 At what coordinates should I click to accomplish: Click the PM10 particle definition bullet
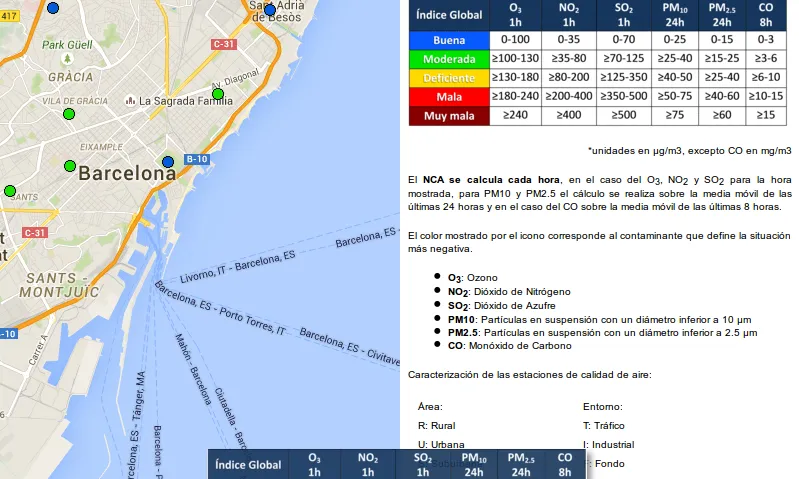(x=599, y=320)
